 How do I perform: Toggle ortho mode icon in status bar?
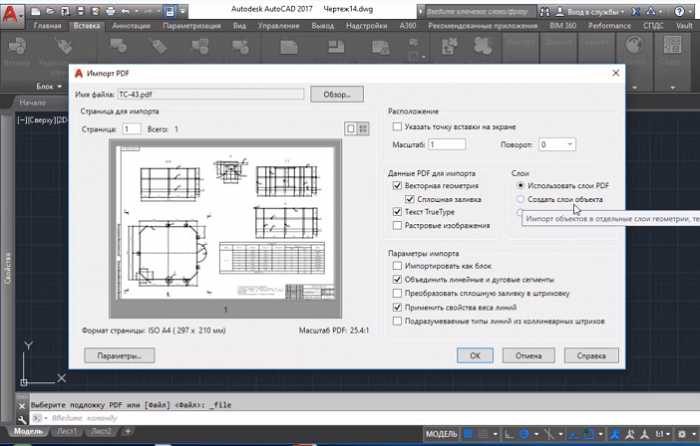pyautogui.click(x=508, y=433)
